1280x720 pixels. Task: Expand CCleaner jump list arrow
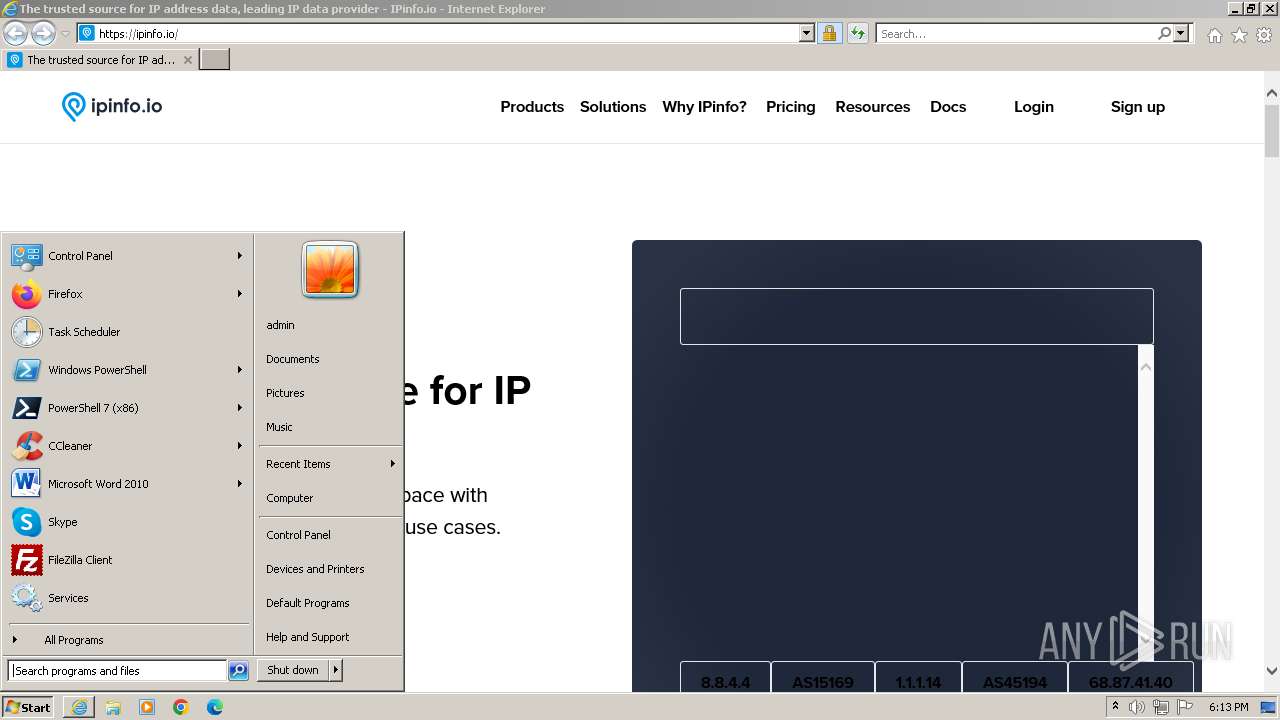click(240, 446)
